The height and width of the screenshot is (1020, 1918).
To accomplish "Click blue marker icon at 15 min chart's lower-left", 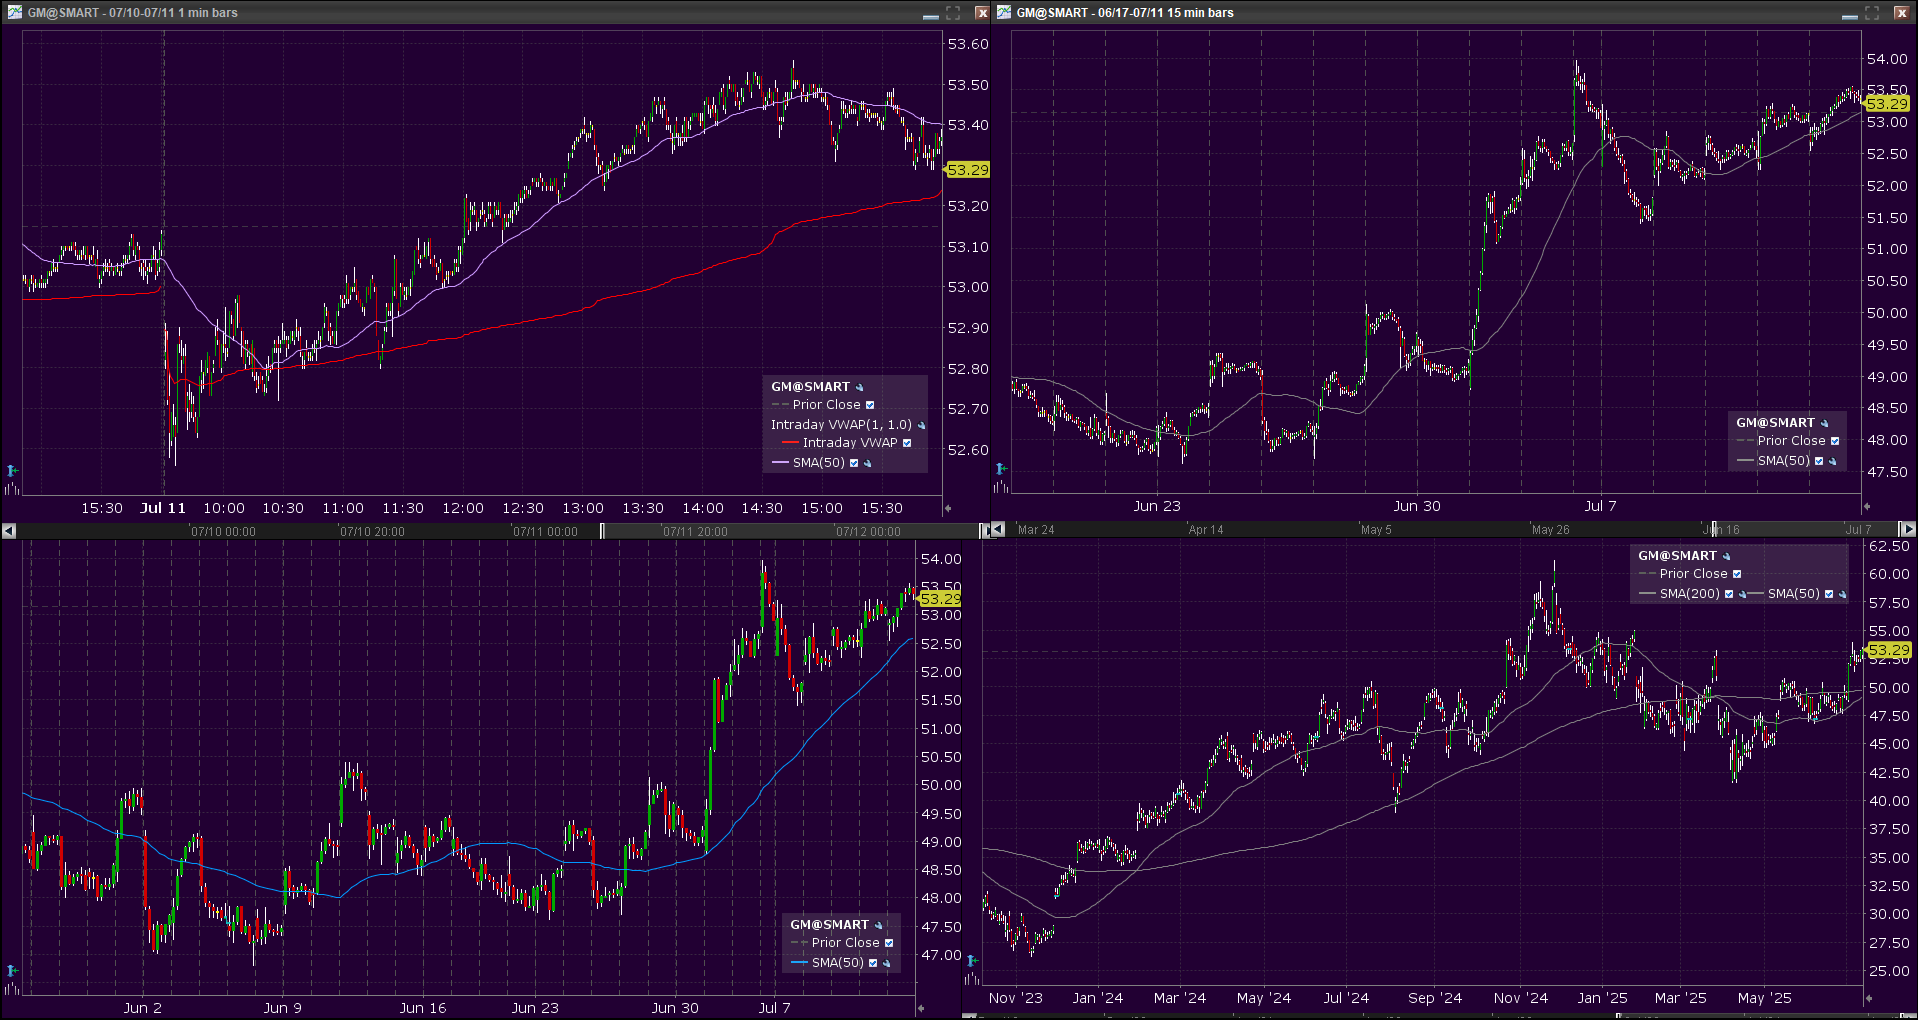I will pos(1001,468).
